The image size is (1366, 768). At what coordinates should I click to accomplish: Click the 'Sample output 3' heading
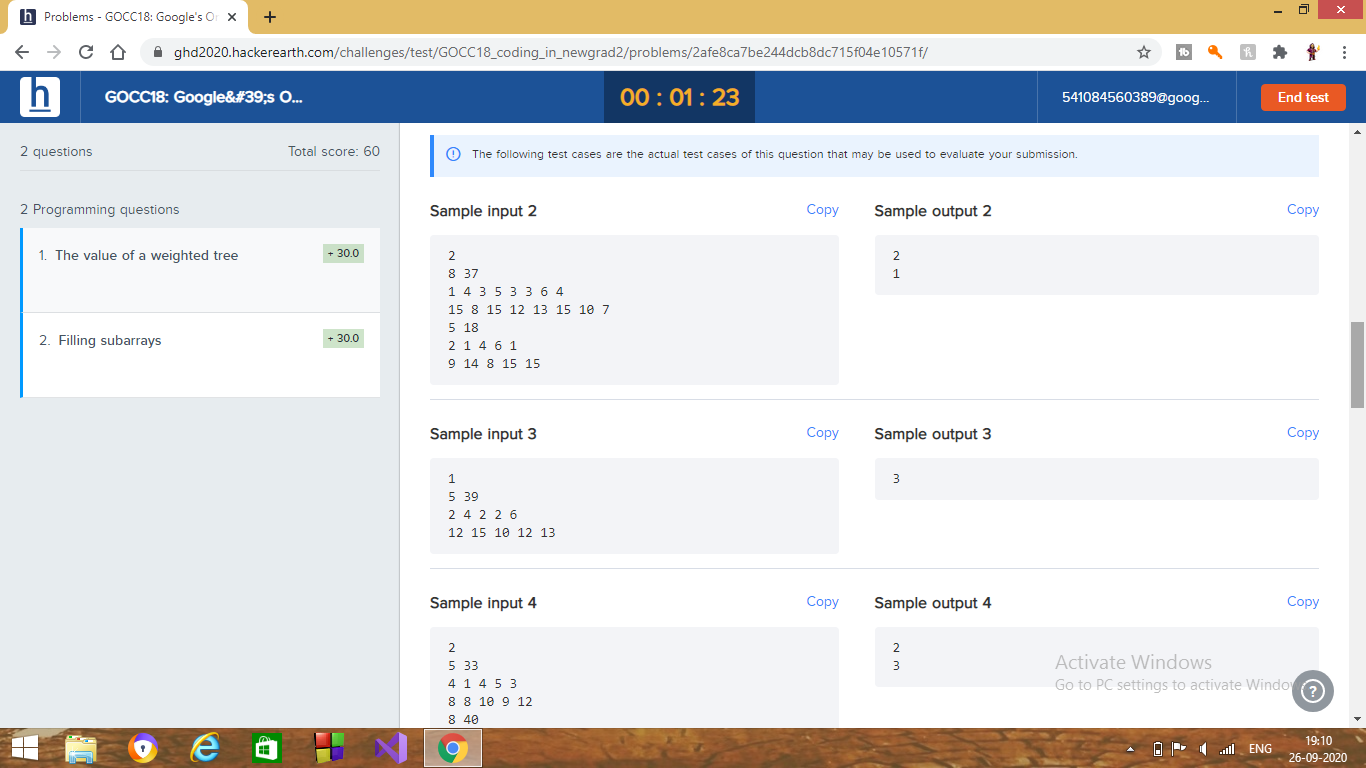[x=933, y=434]
